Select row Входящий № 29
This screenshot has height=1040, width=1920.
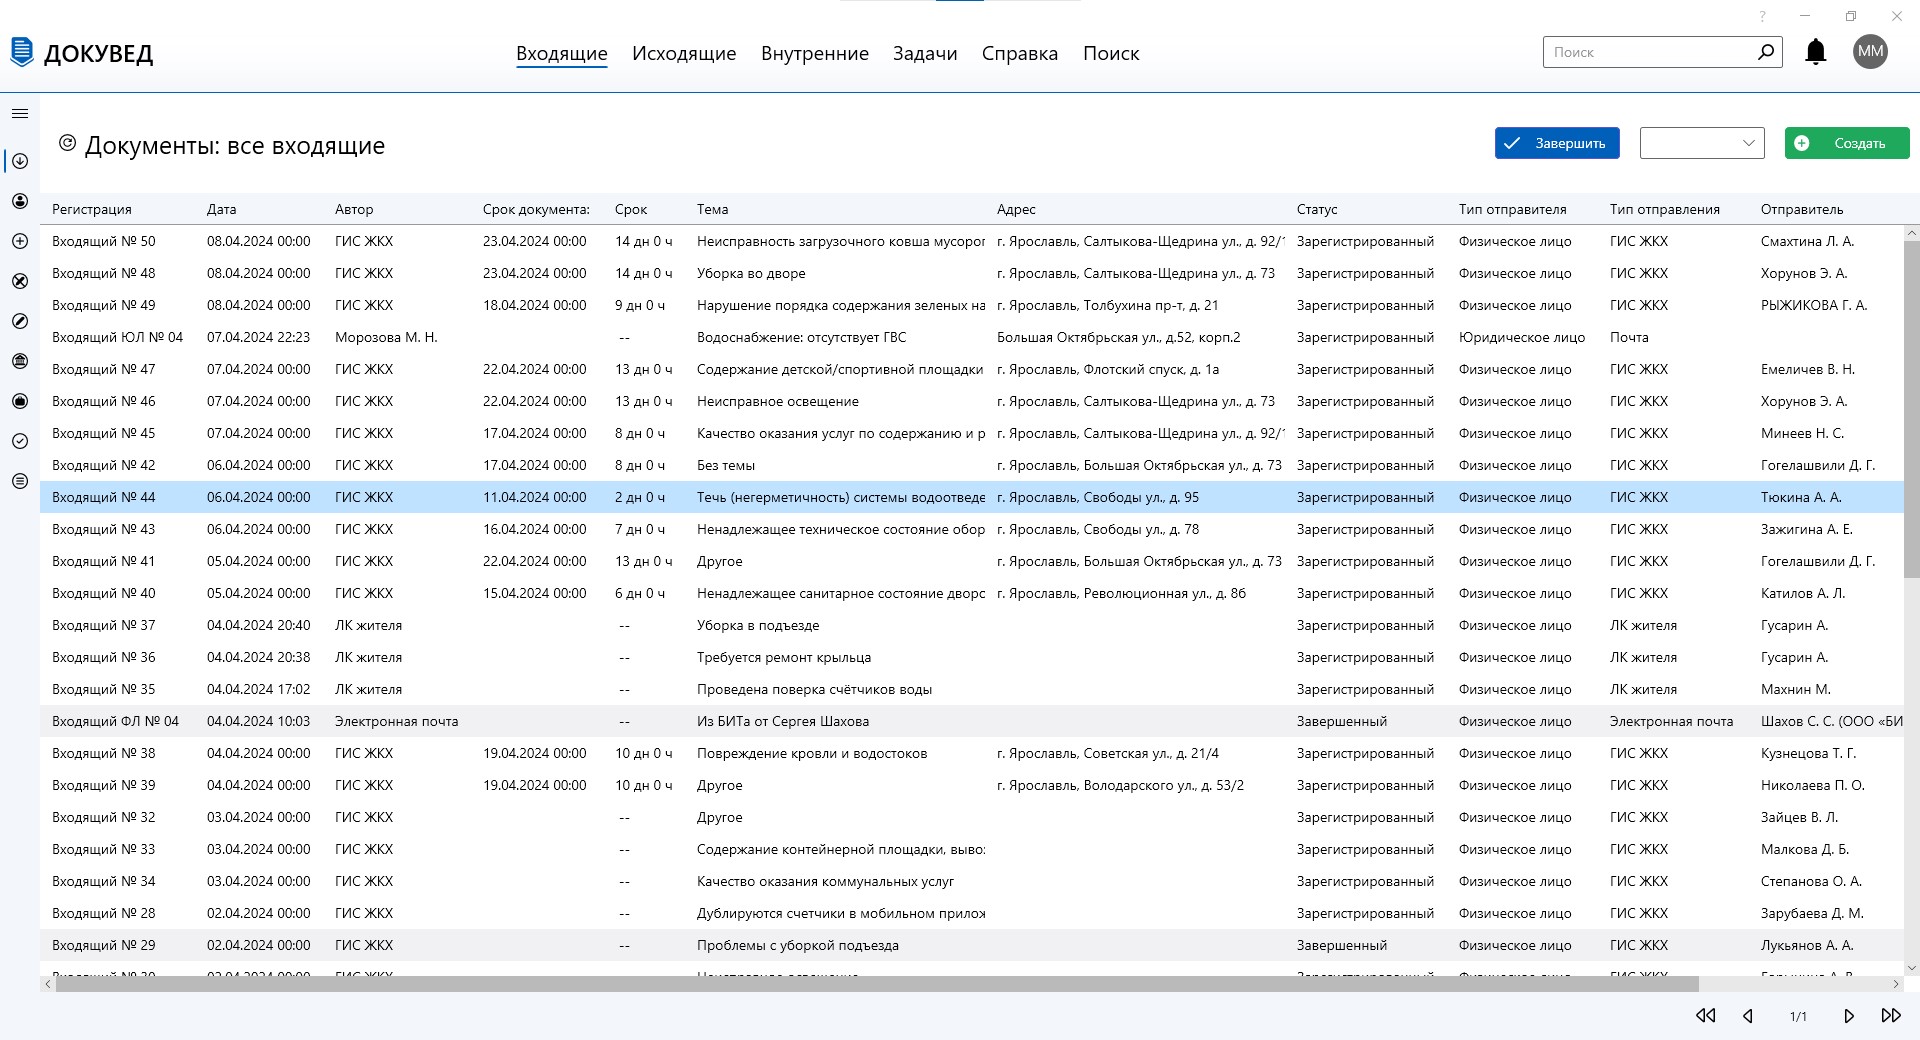point(972,945)
